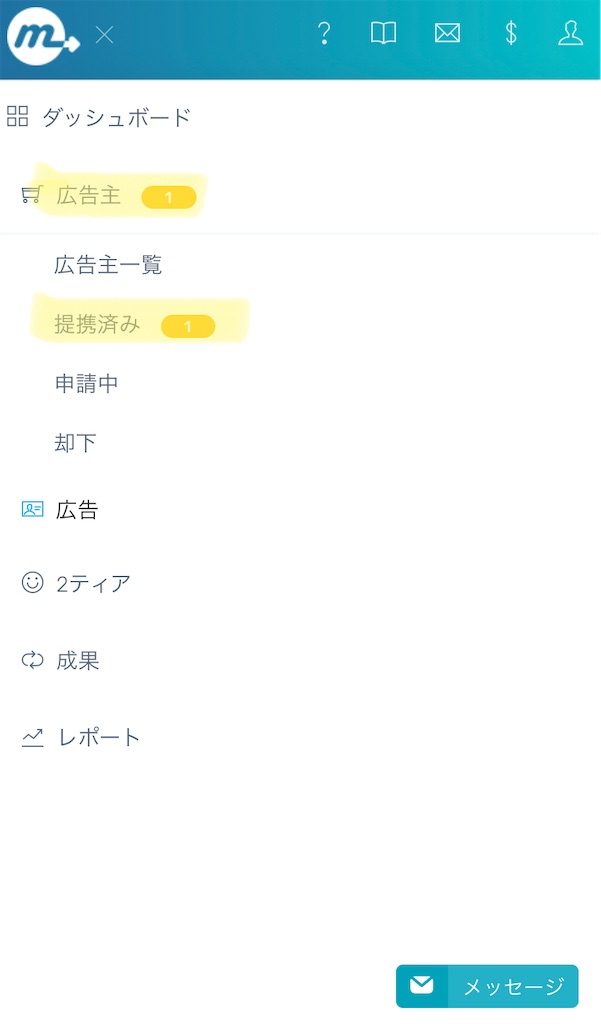Click the dollar sign payment icon
This screenshot has height=1024, width=601.
510,33
